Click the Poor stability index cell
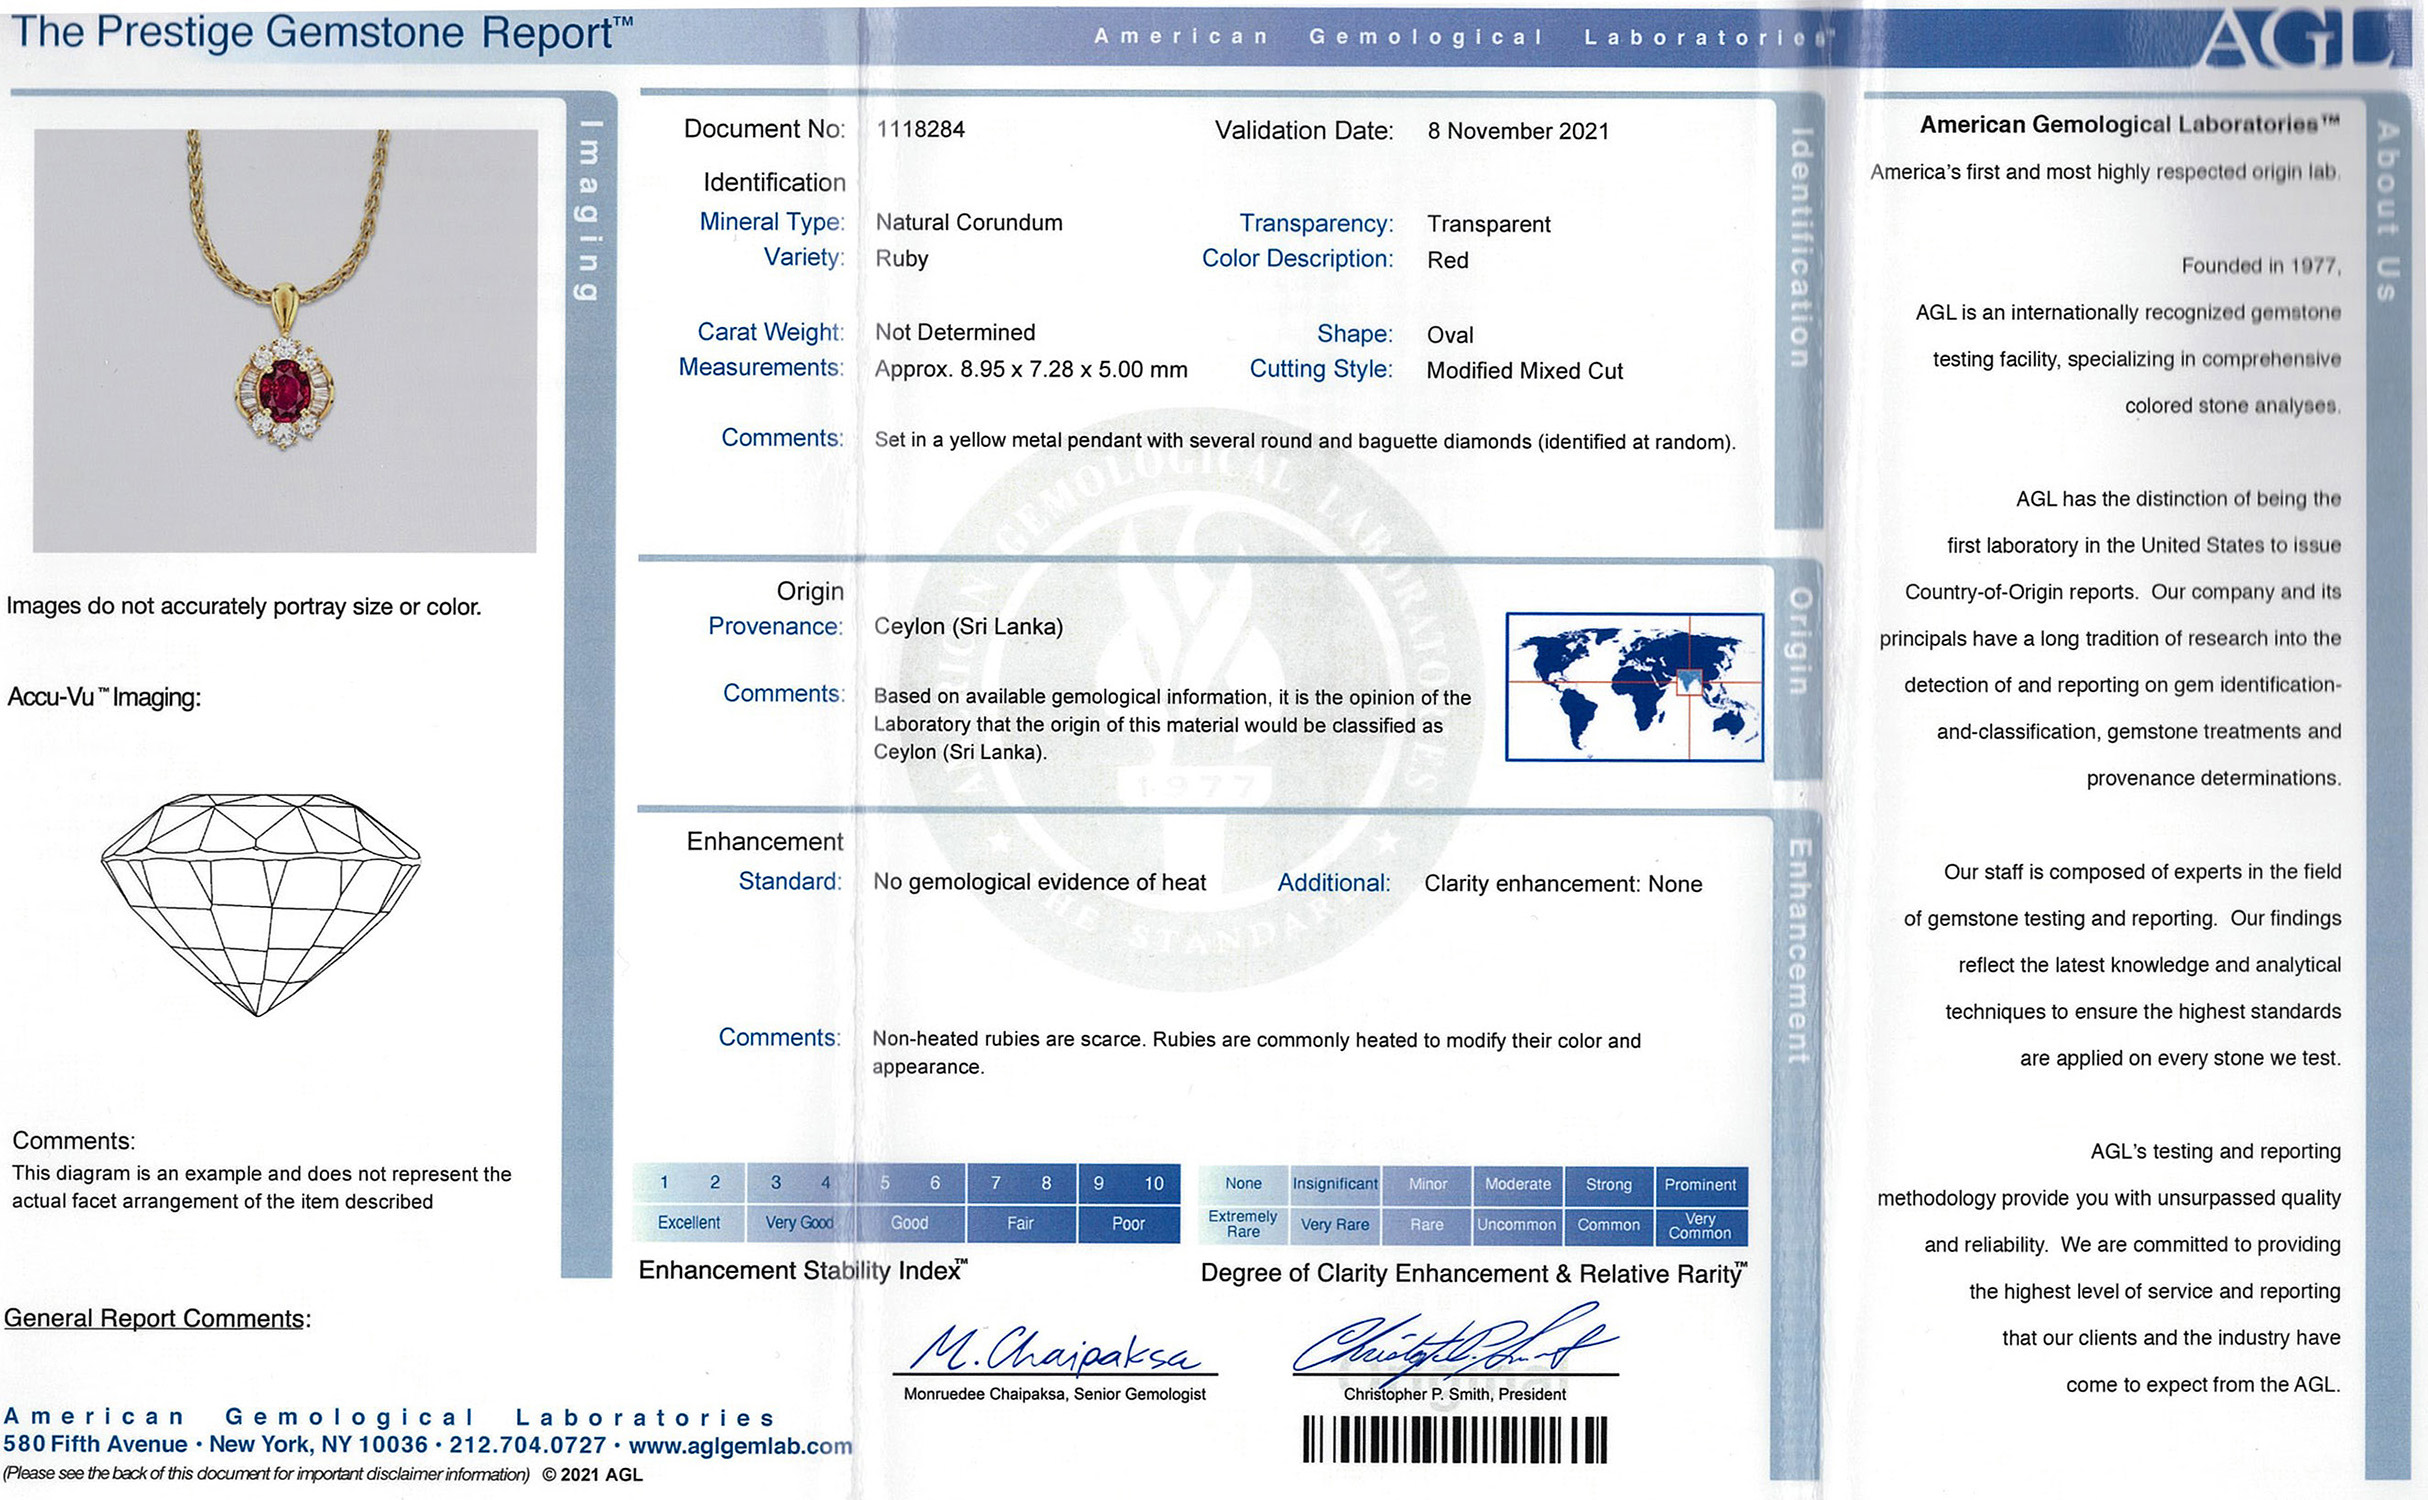 click(x=1128, y=1223)
